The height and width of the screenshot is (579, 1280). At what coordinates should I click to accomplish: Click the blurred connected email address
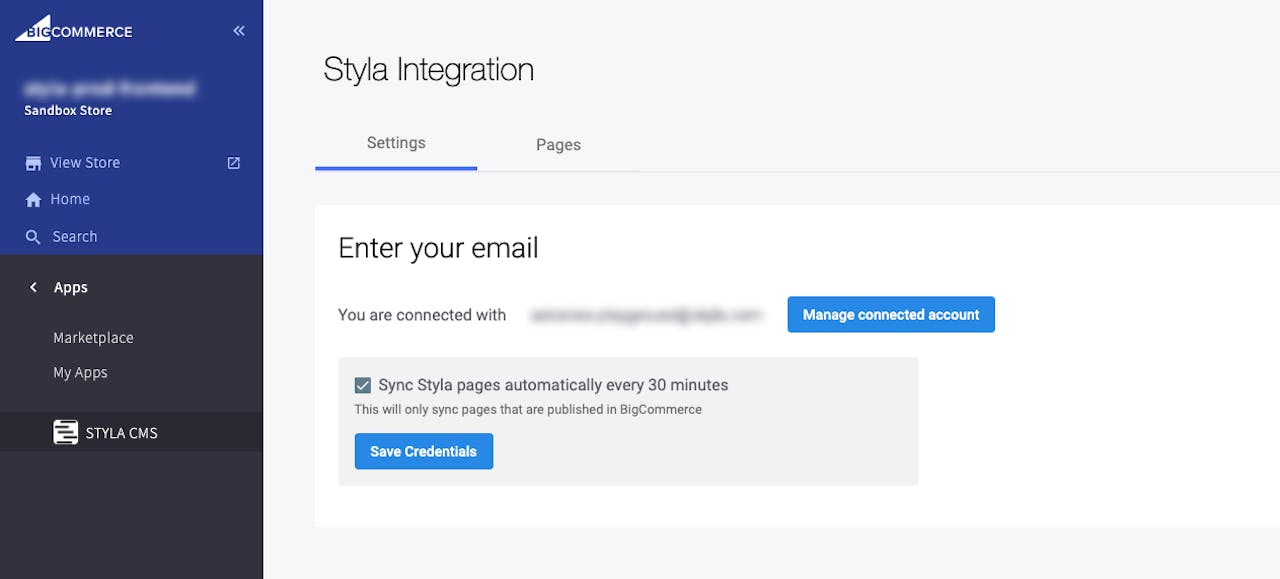pos(646,315)
